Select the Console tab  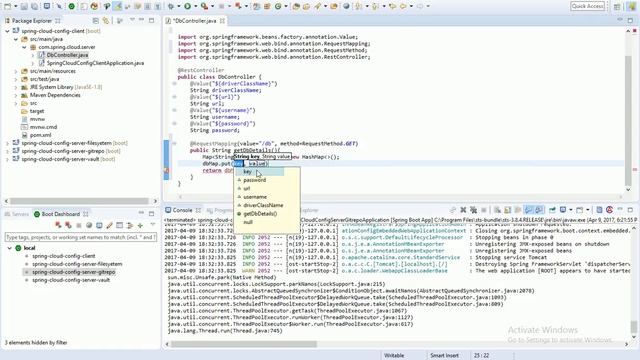coord(182,210)
